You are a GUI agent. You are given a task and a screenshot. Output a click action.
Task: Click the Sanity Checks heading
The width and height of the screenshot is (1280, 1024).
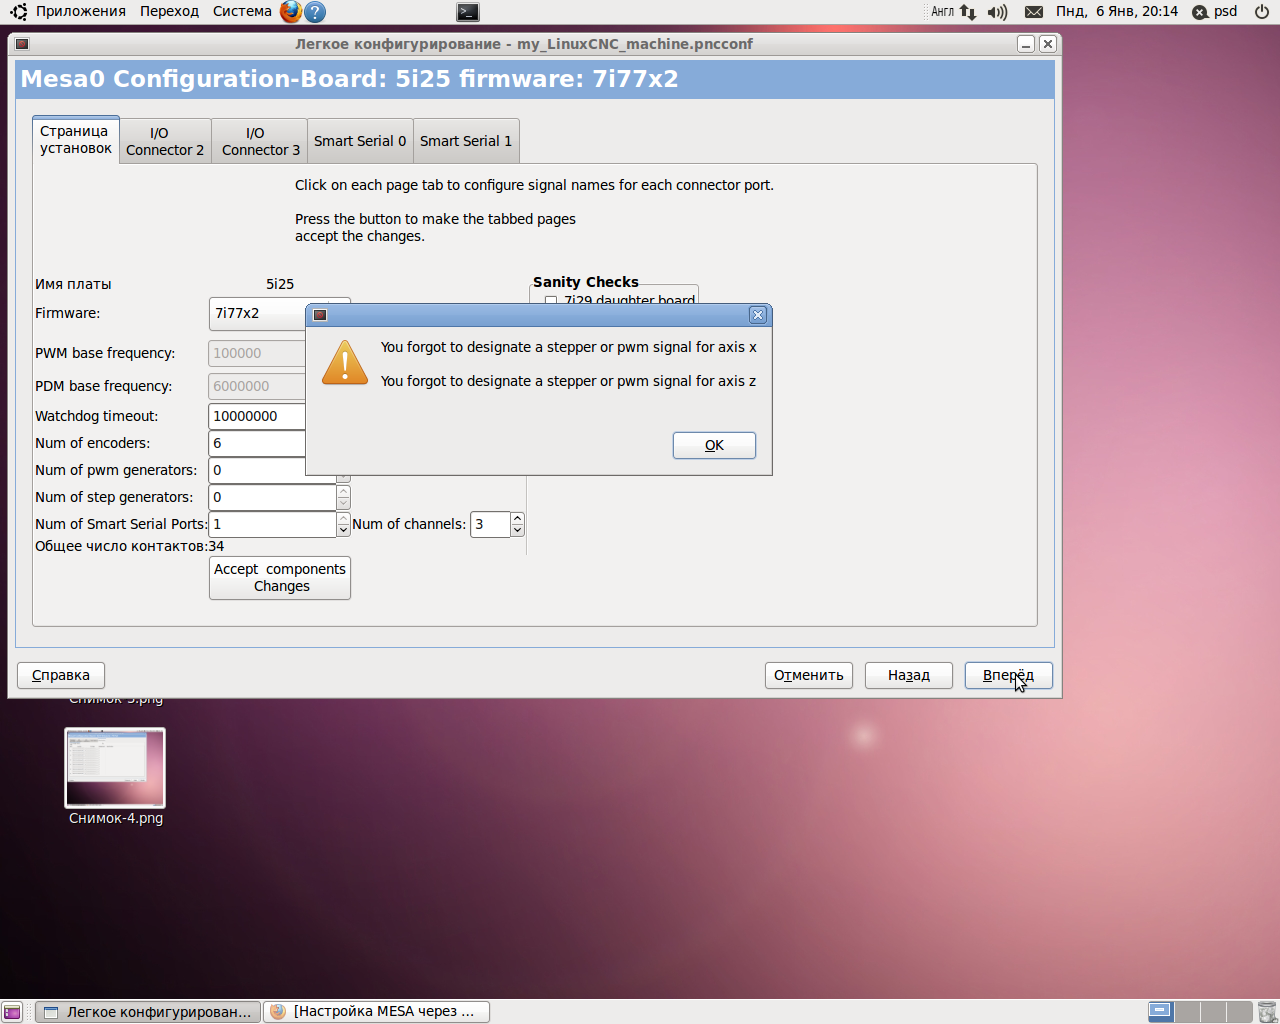[x=586, y=282]
